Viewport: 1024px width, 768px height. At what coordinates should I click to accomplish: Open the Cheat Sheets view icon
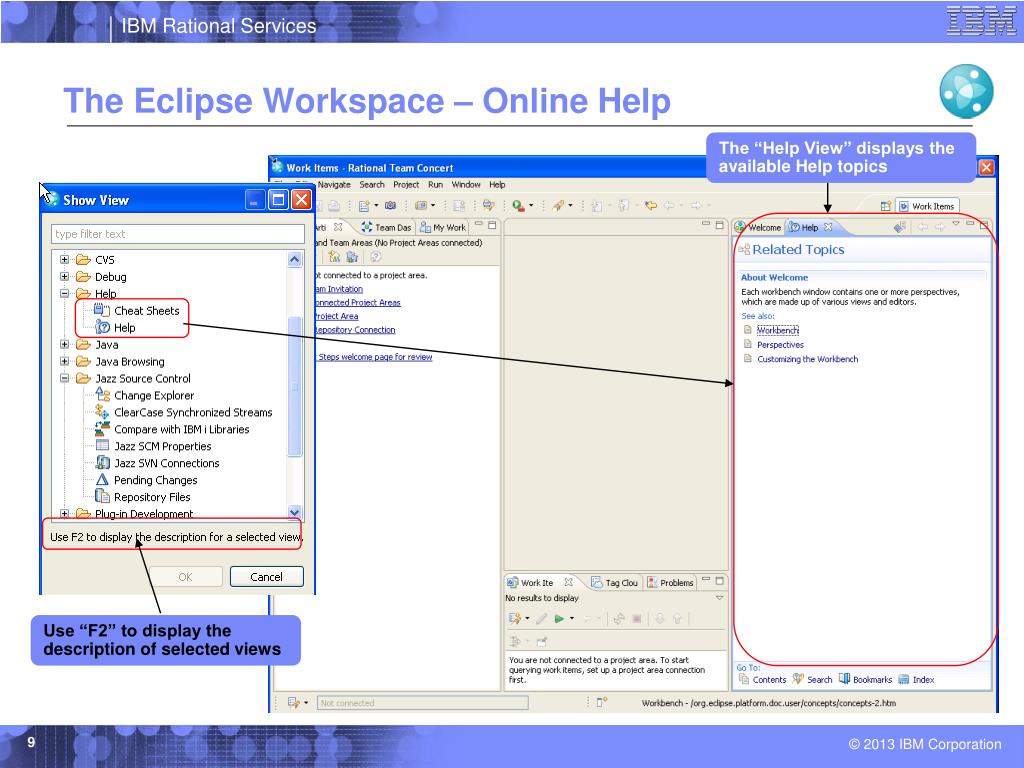pos(102,310)
